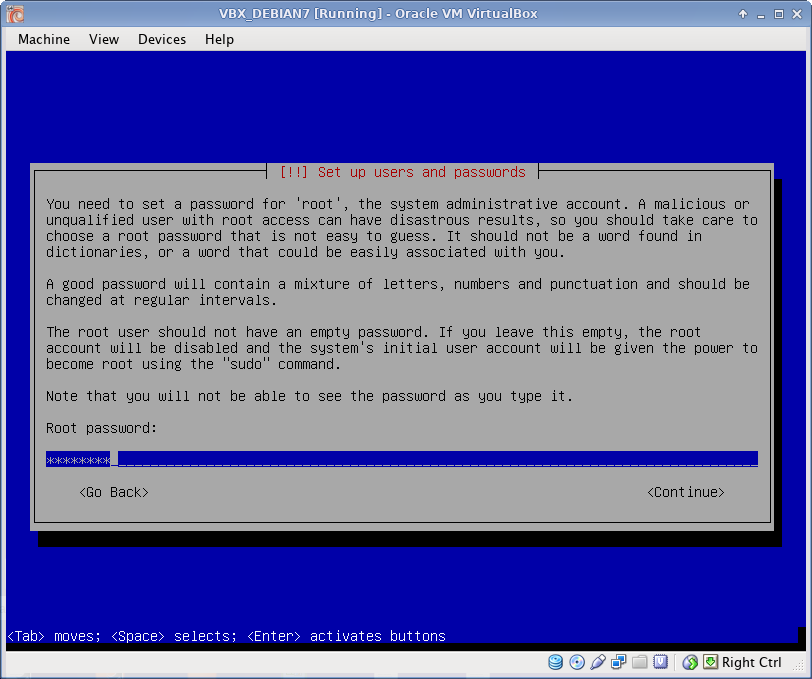This screenshot has height=679, width=812.
Task: Activate the <Go Back> button
Action: [114, 492]
